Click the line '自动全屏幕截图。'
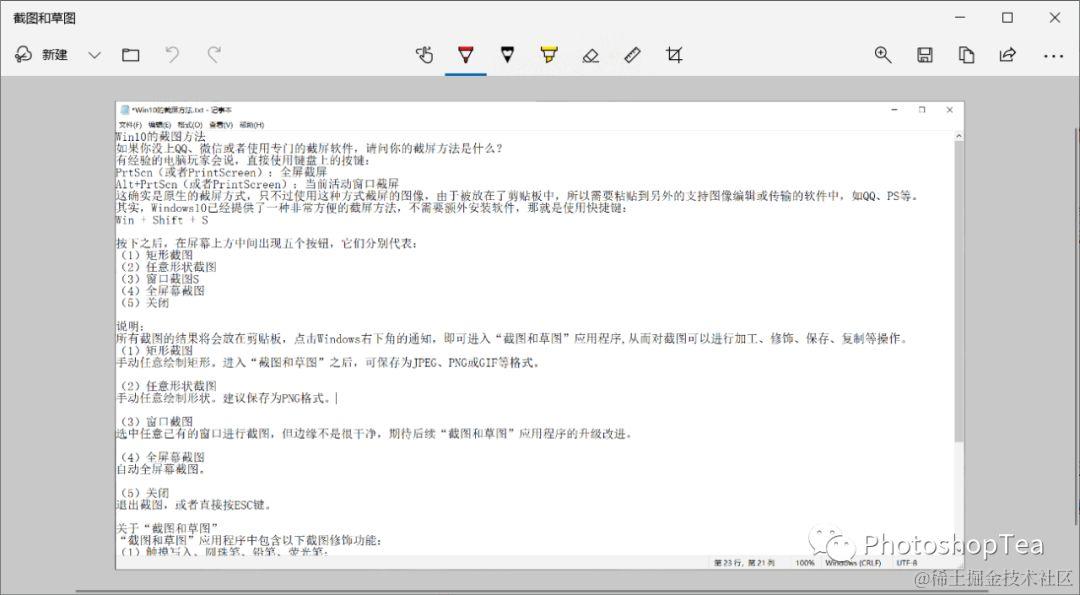Screen dimensions: 1080x595 click(x=160, y=469)
